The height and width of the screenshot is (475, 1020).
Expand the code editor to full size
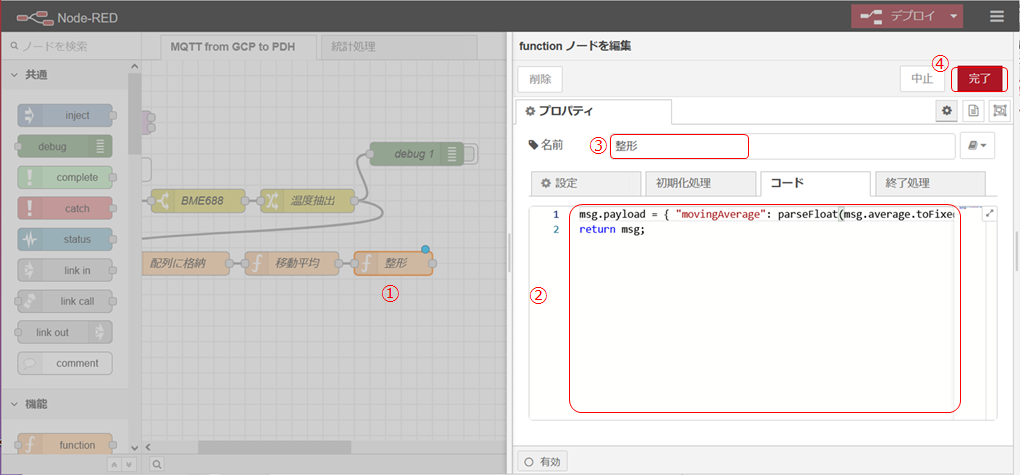point(989,213)
